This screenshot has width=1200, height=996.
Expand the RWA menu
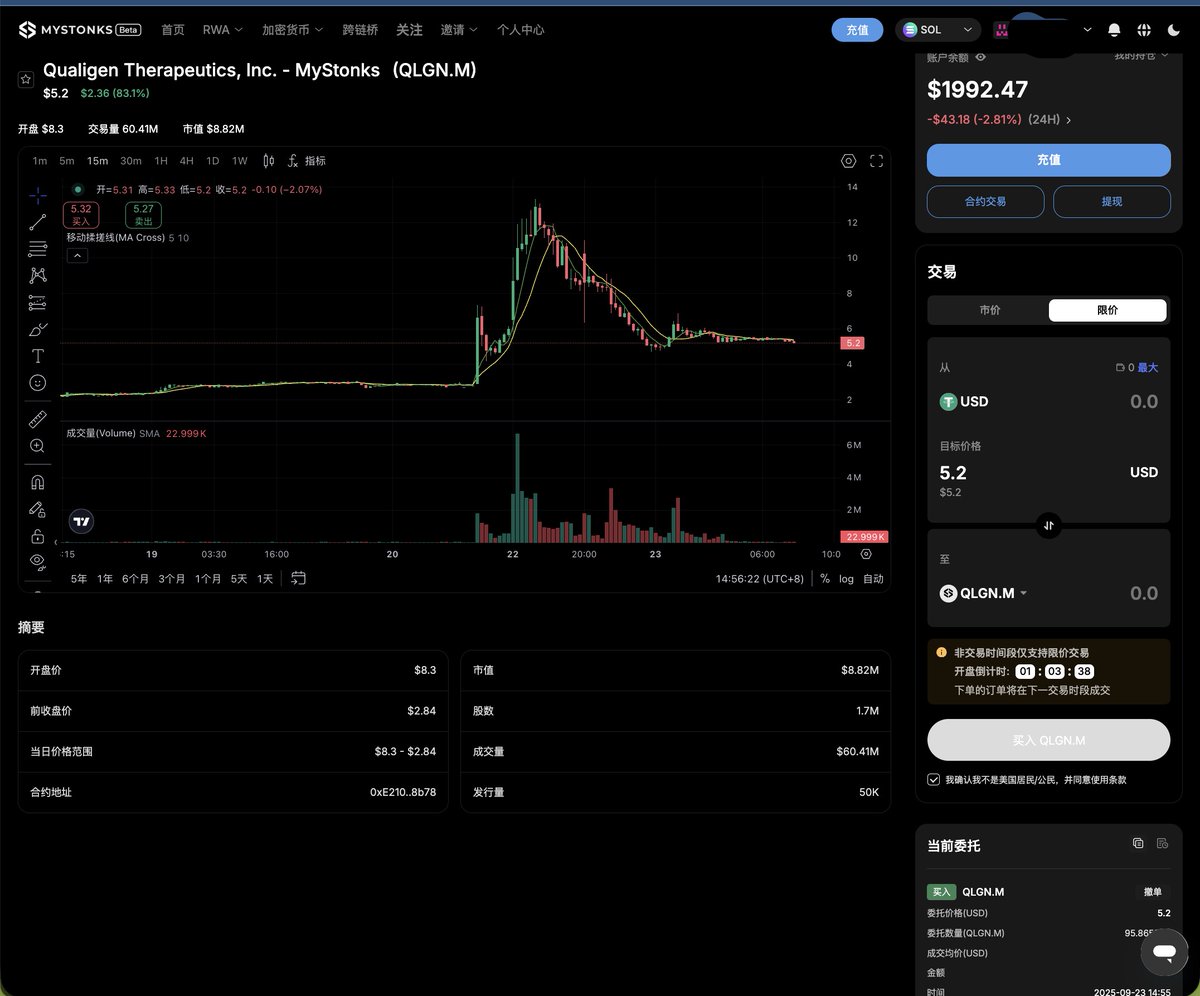pos(222,30)
